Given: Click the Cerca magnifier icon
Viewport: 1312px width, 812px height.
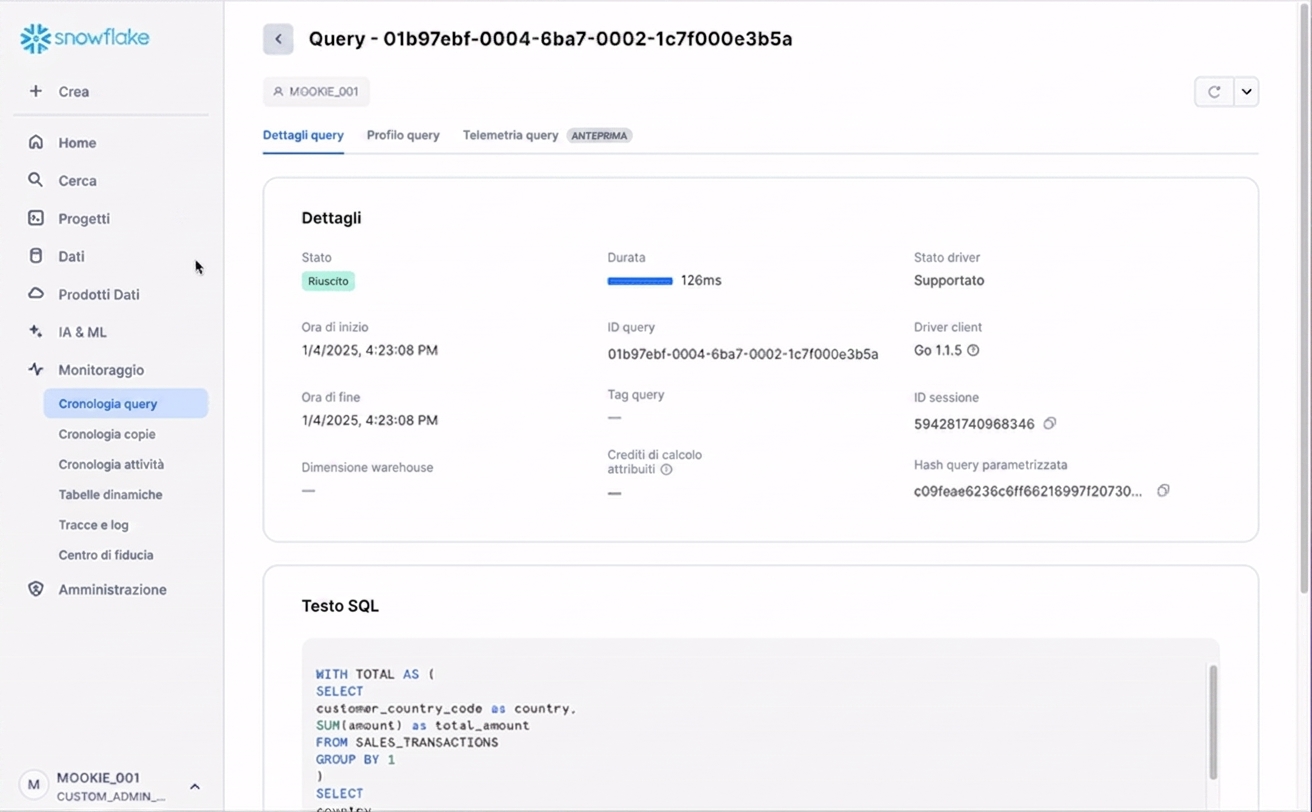Looking at the screenshot, I should (x=36, y=180).
